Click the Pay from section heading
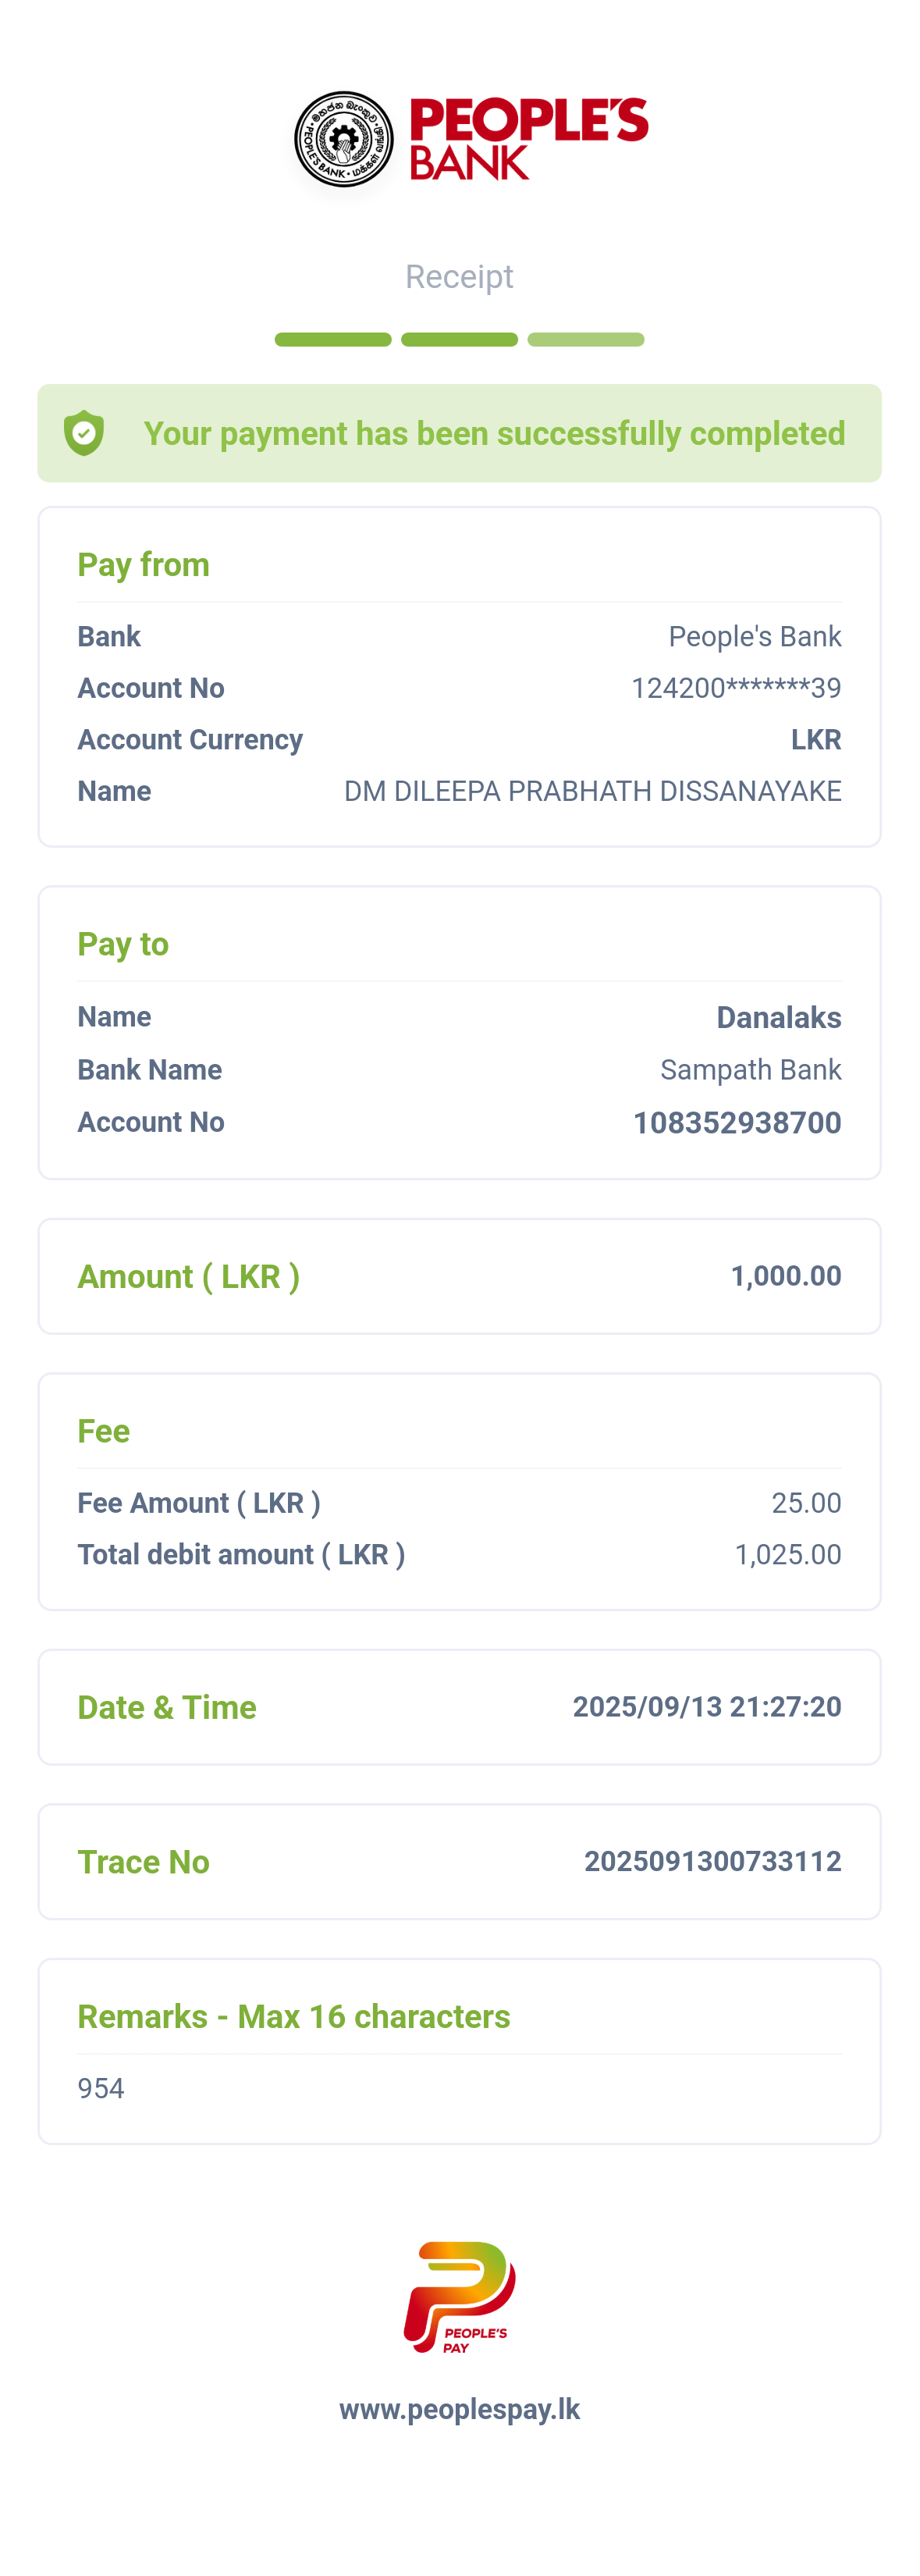The height and width of the screenshot is (2576, 920). (x=144, y=565)
